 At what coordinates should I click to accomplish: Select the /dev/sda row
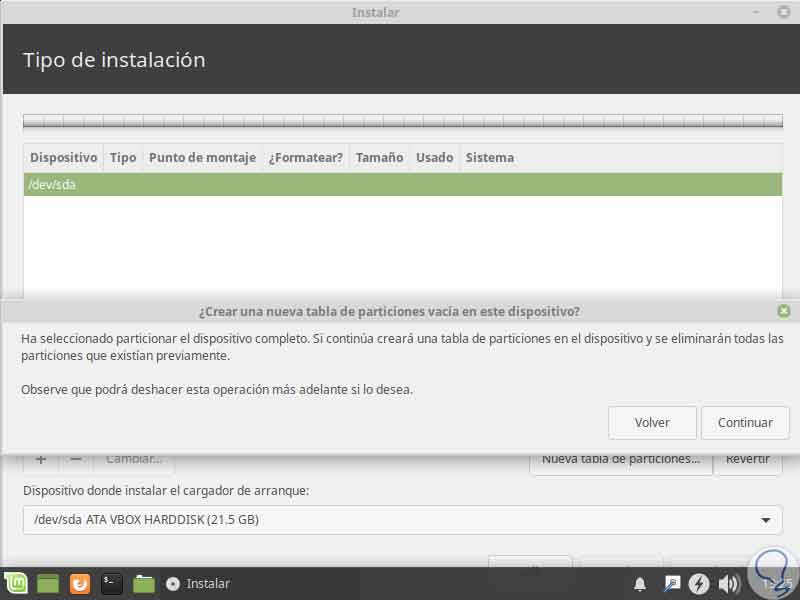[403, 185]
